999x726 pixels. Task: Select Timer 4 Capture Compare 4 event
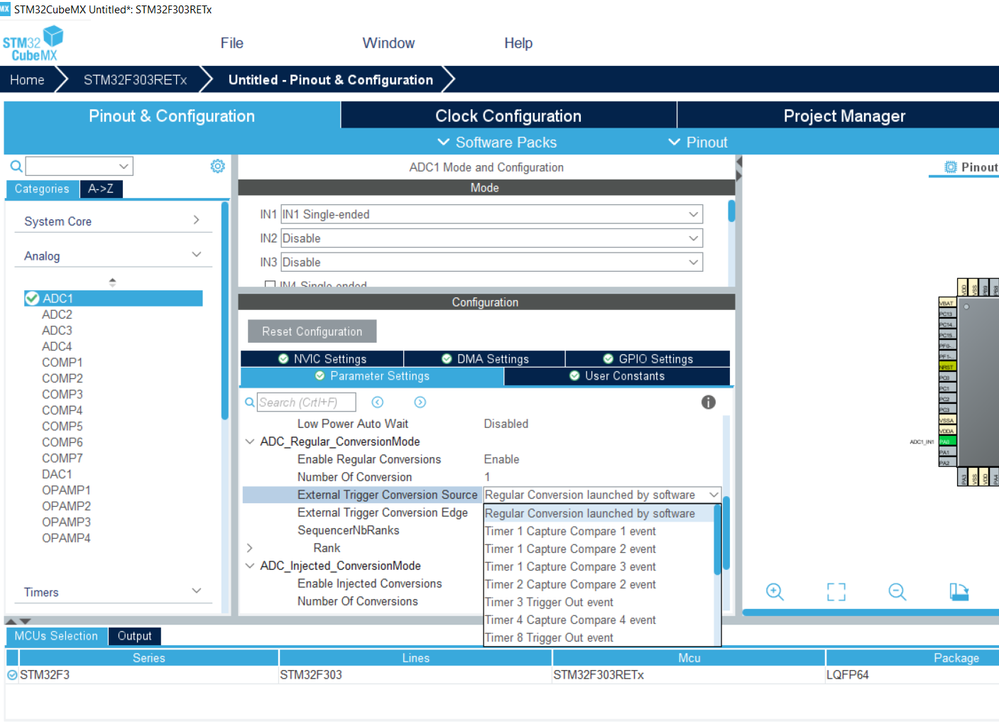599,620
